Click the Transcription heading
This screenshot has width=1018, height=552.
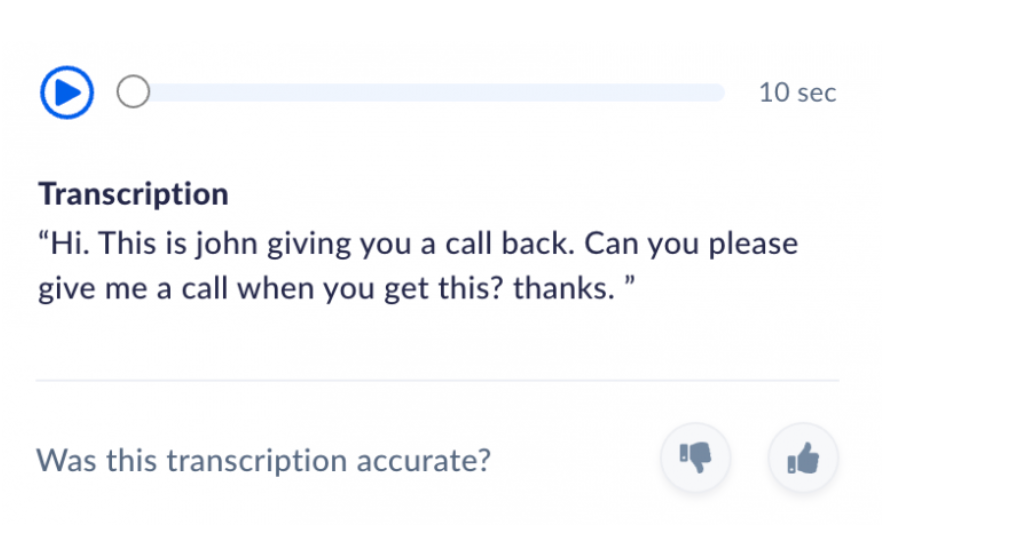(x=133, y=194)
